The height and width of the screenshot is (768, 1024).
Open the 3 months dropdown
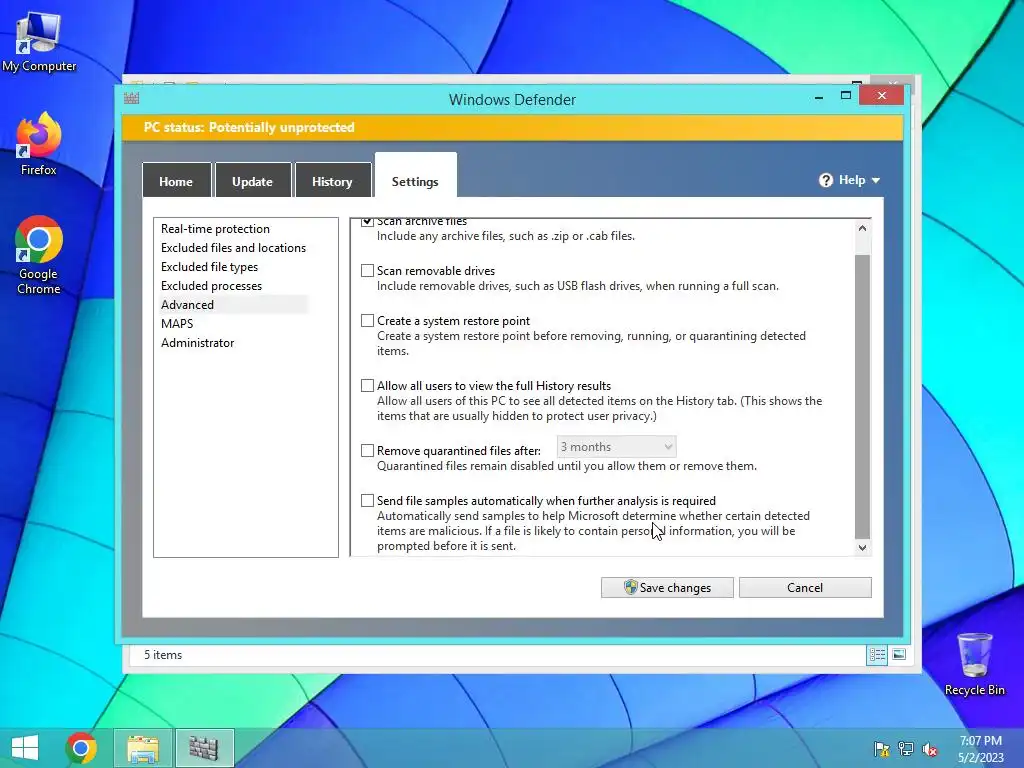616,447
